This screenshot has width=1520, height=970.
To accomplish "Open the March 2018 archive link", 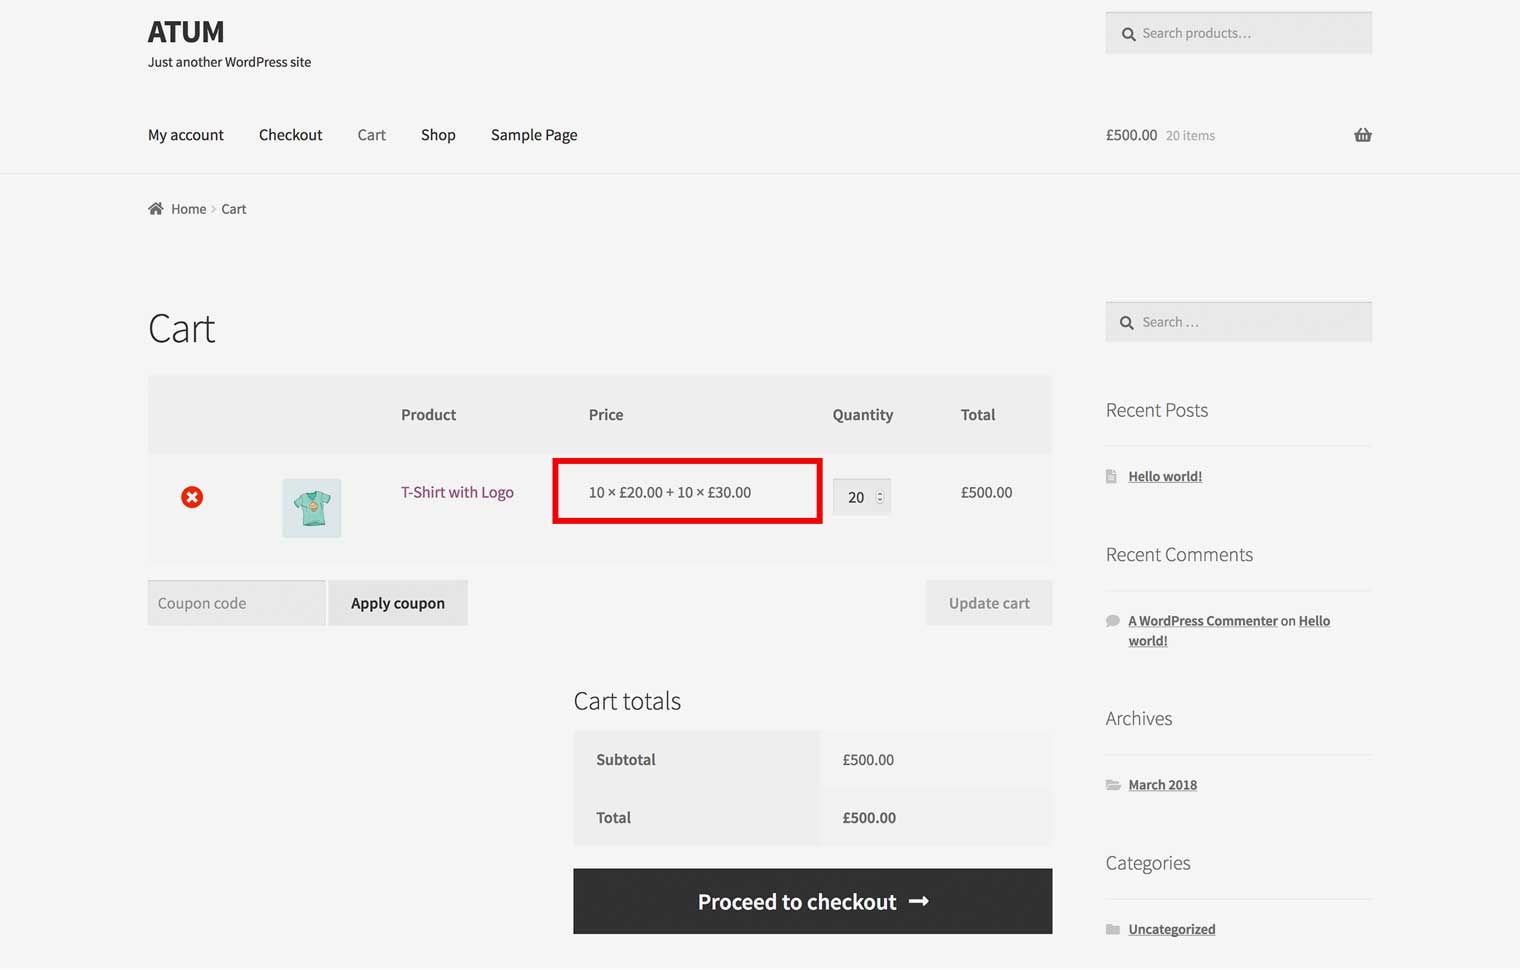I will coord(1162,785).
